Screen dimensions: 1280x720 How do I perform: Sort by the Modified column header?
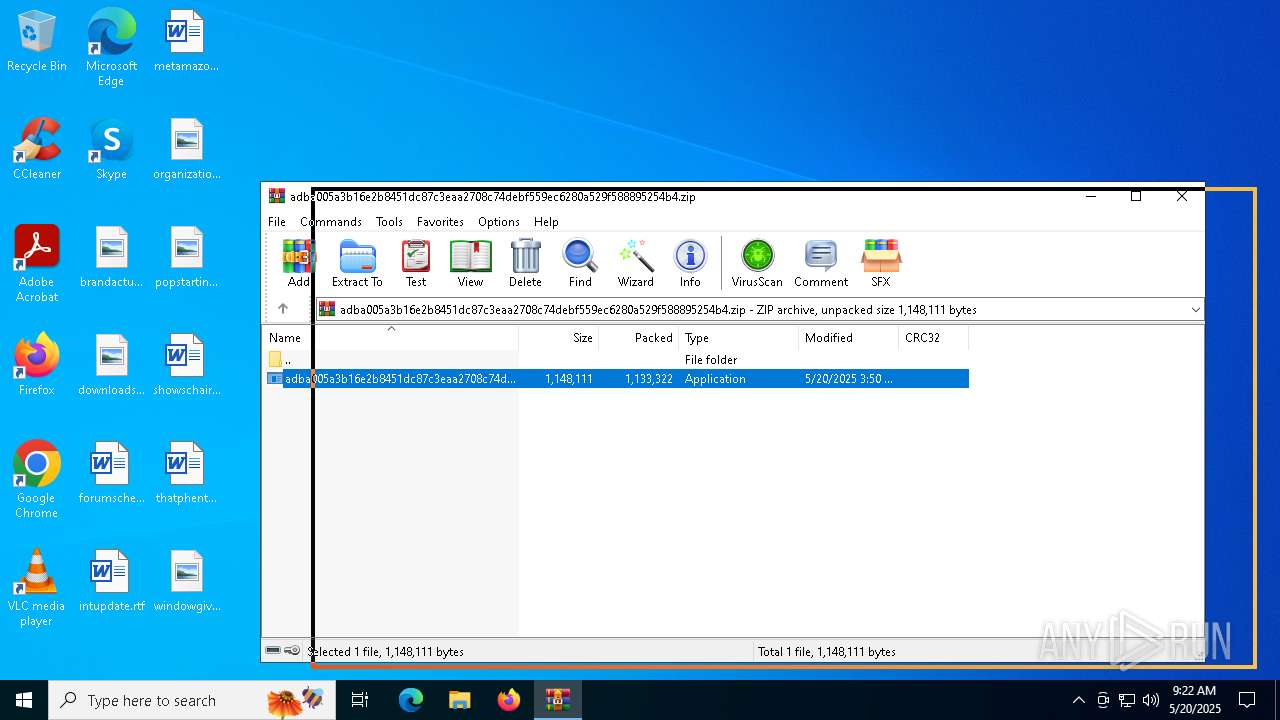849,338
